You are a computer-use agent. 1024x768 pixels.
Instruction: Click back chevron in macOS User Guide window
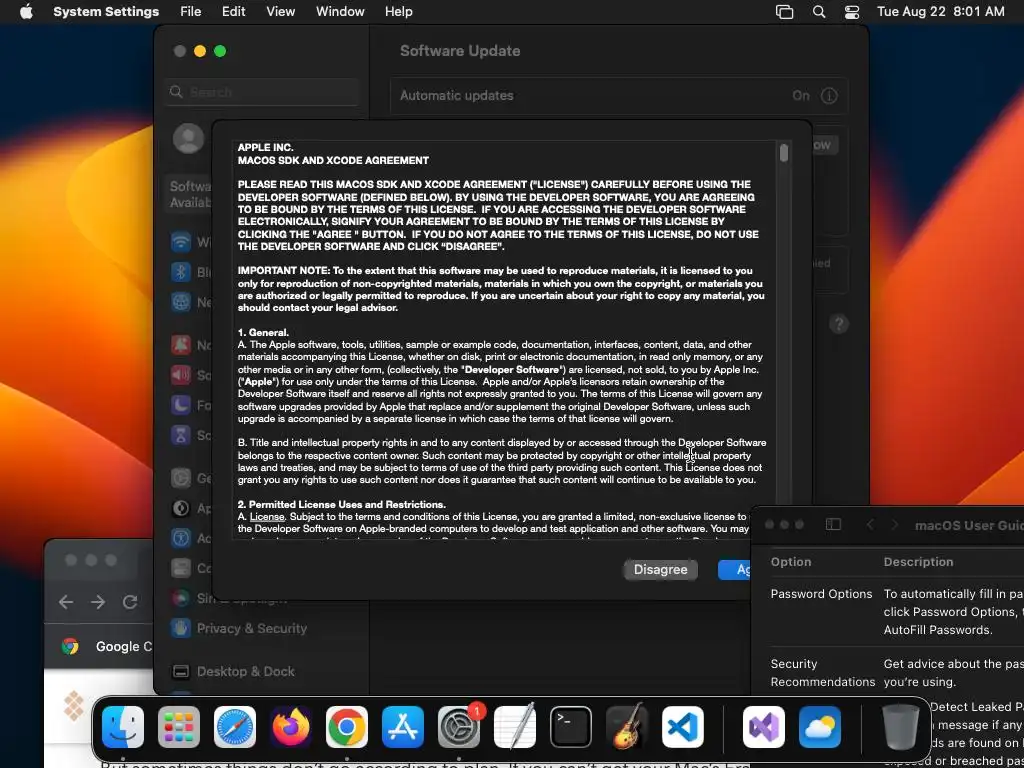[870, 525]
